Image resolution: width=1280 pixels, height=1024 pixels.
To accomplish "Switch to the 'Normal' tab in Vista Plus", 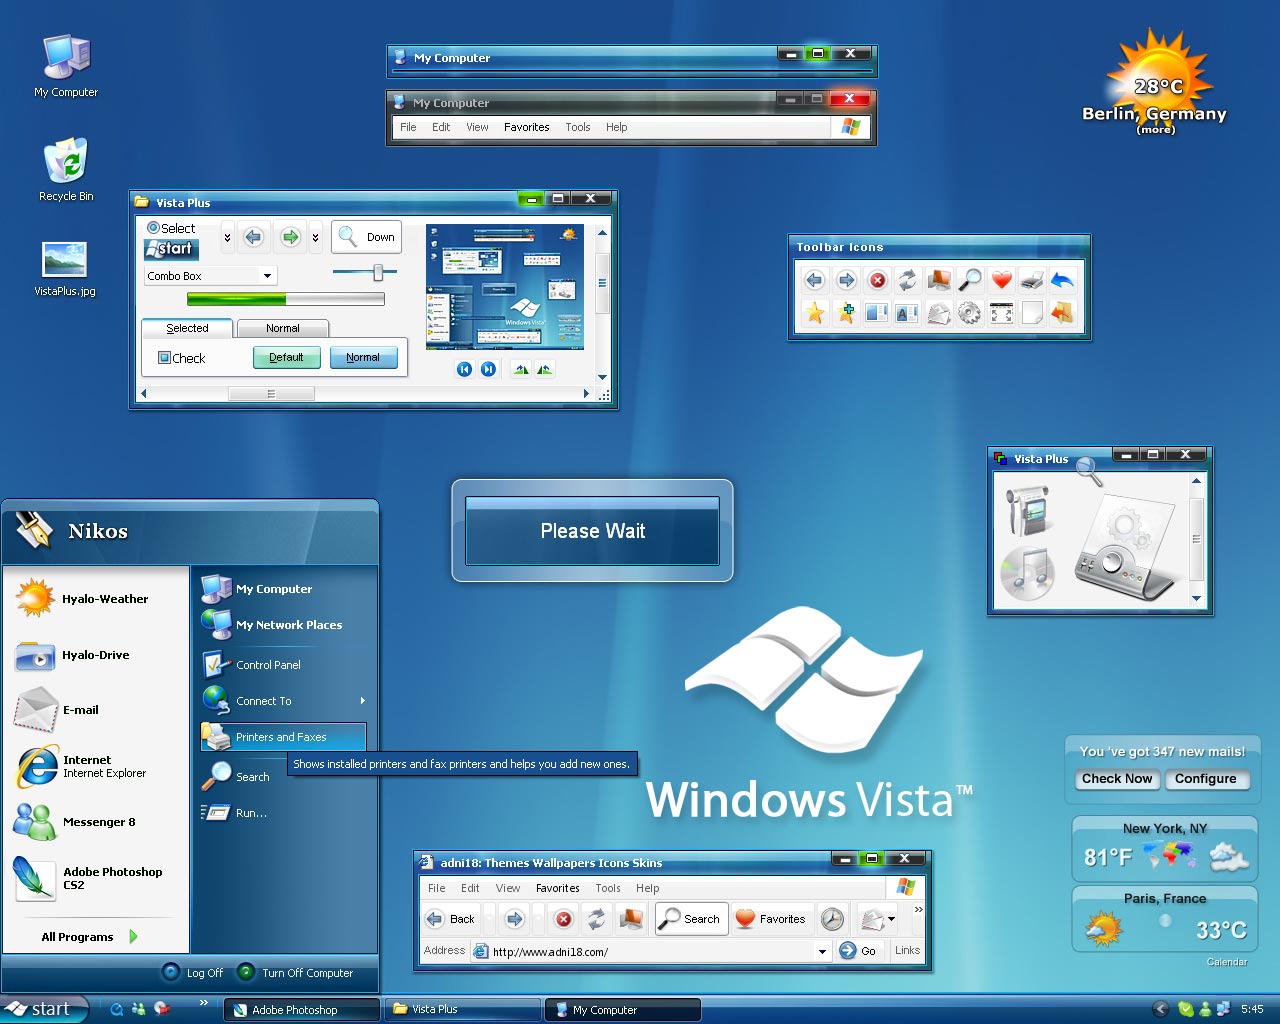I will [x=282, y=328].
